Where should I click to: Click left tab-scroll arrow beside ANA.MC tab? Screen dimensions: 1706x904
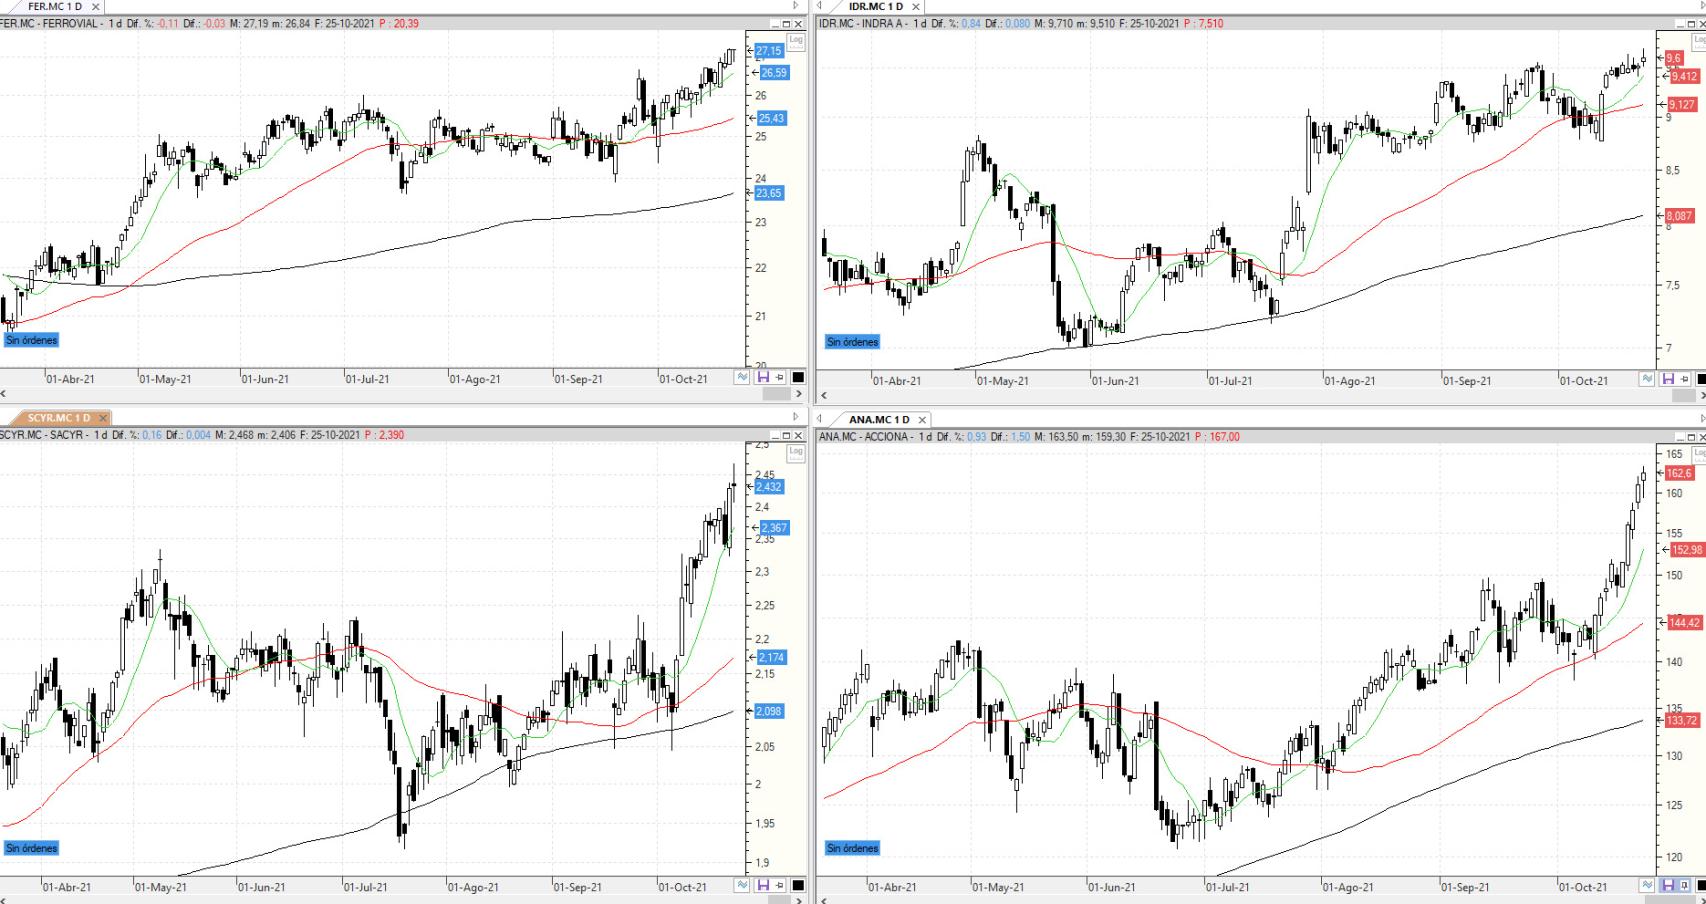point(821,419)
